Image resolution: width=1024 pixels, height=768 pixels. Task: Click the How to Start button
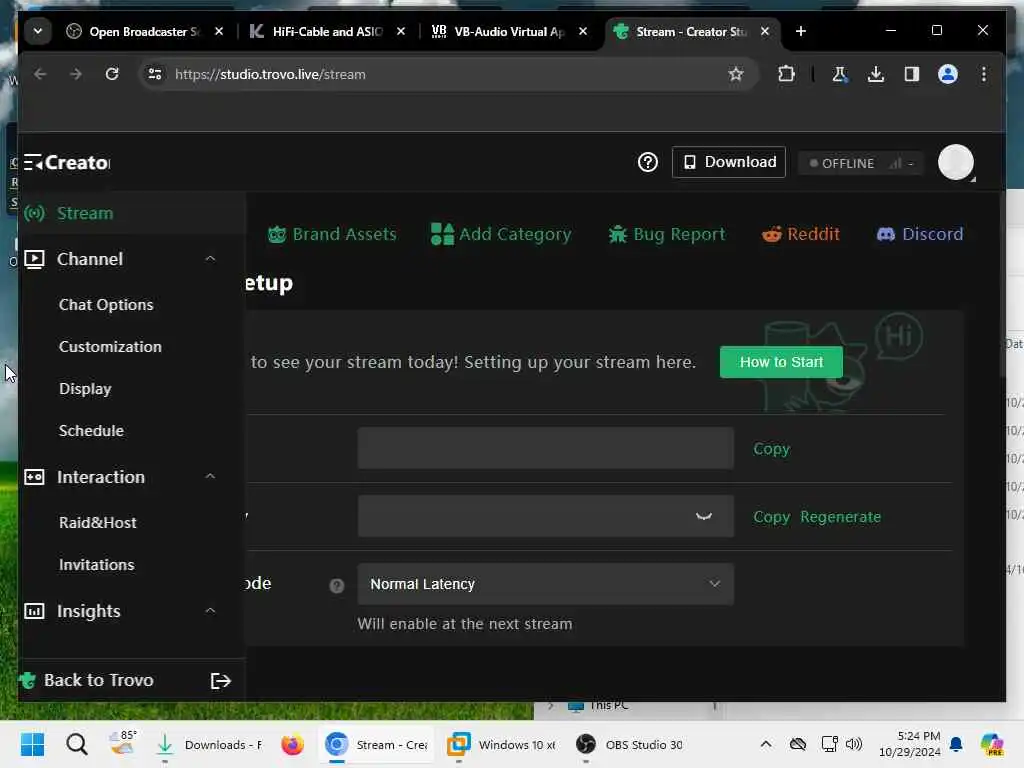coord(781,362)
